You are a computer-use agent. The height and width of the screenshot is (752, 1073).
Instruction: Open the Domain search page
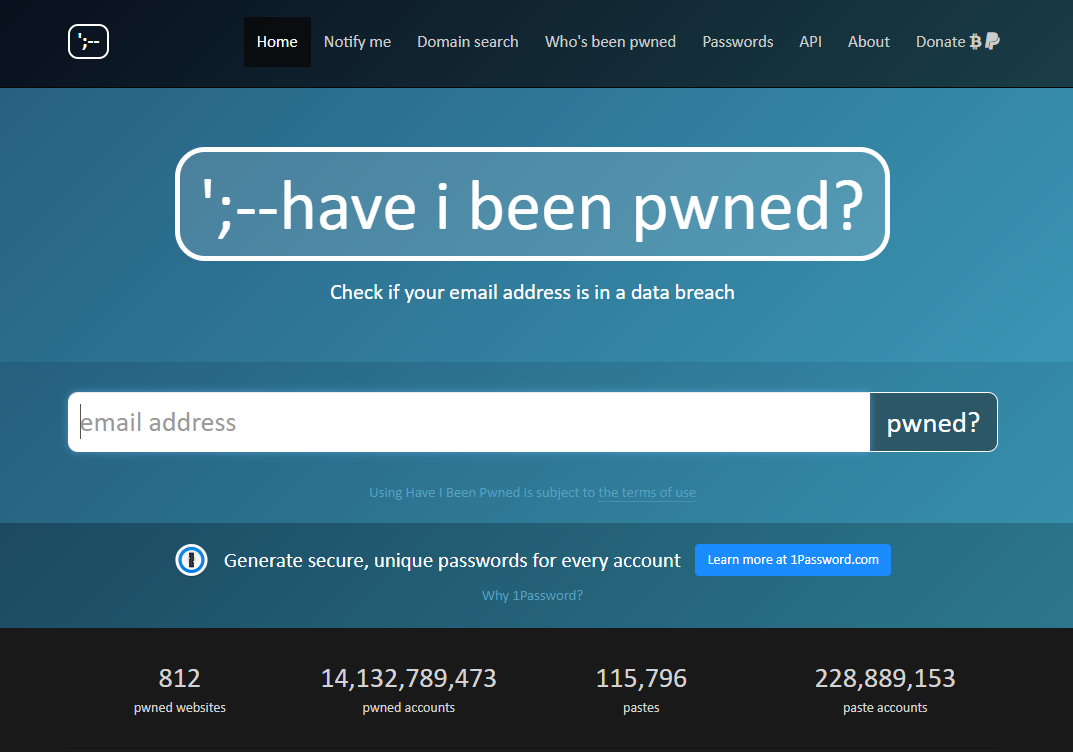click(467, 41)
